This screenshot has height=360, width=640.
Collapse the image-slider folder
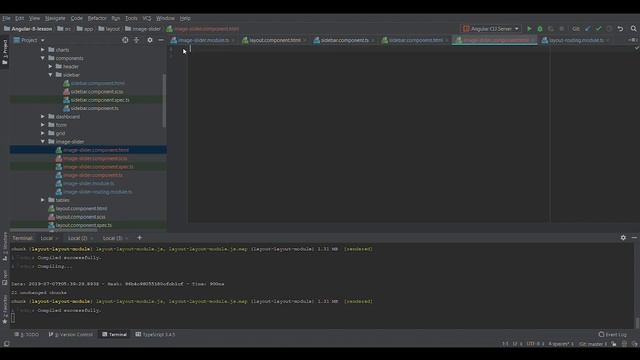pos(43,142)
